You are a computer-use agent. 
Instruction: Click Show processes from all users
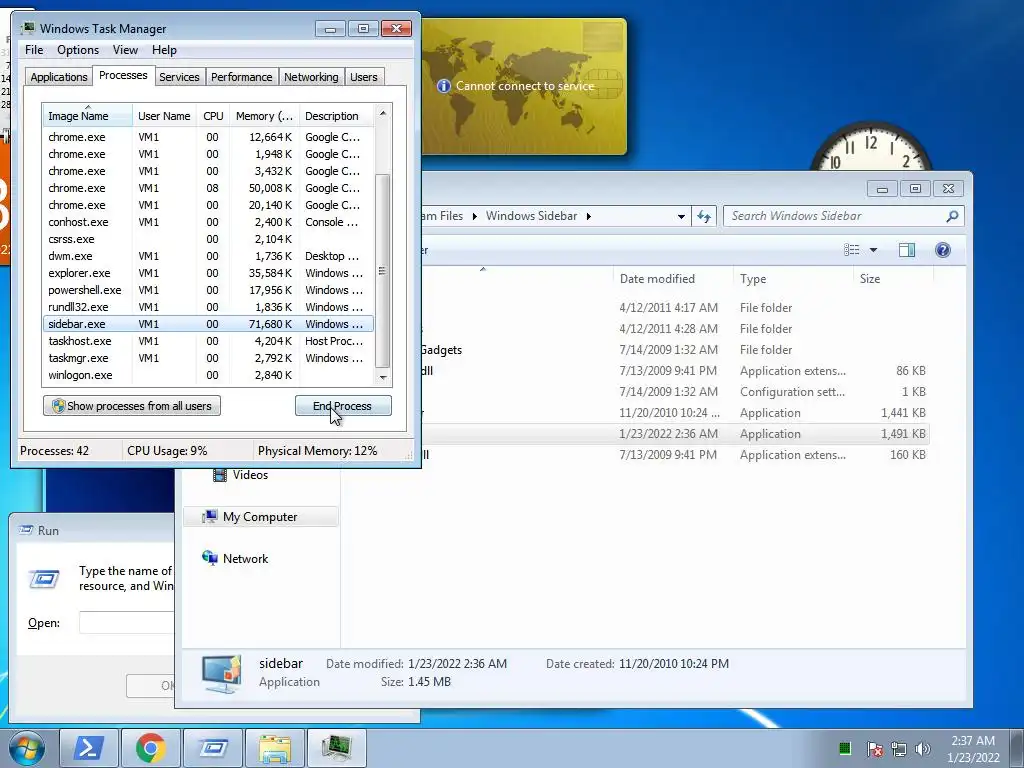point(132,406)
